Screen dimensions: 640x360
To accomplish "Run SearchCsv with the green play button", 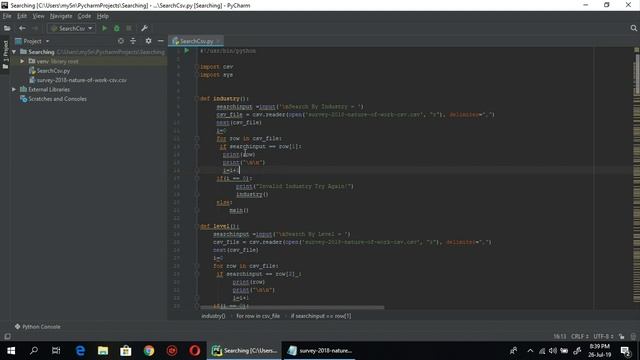I will 104,28.
